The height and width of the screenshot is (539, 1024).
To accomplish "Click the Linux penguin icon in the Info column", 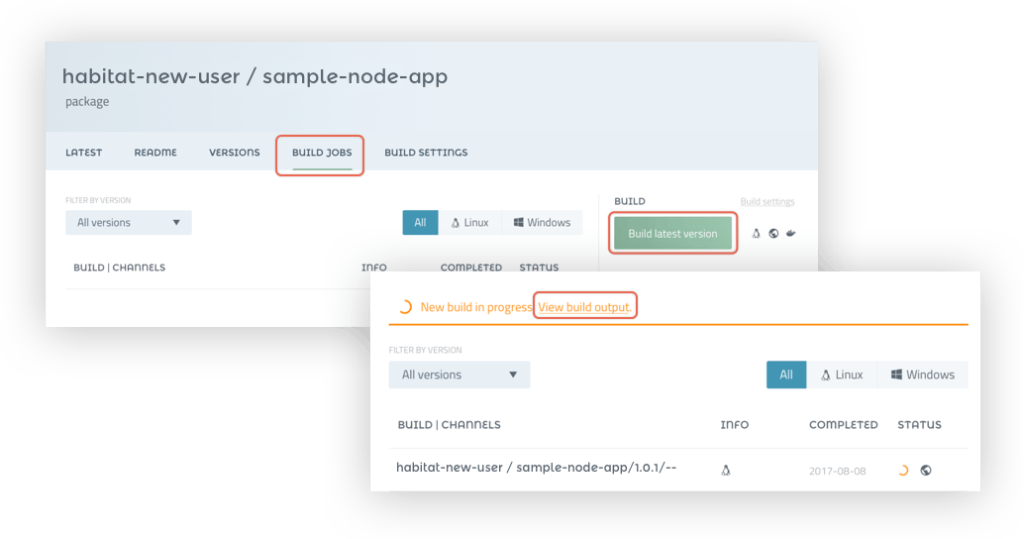I will pos(726,470).
